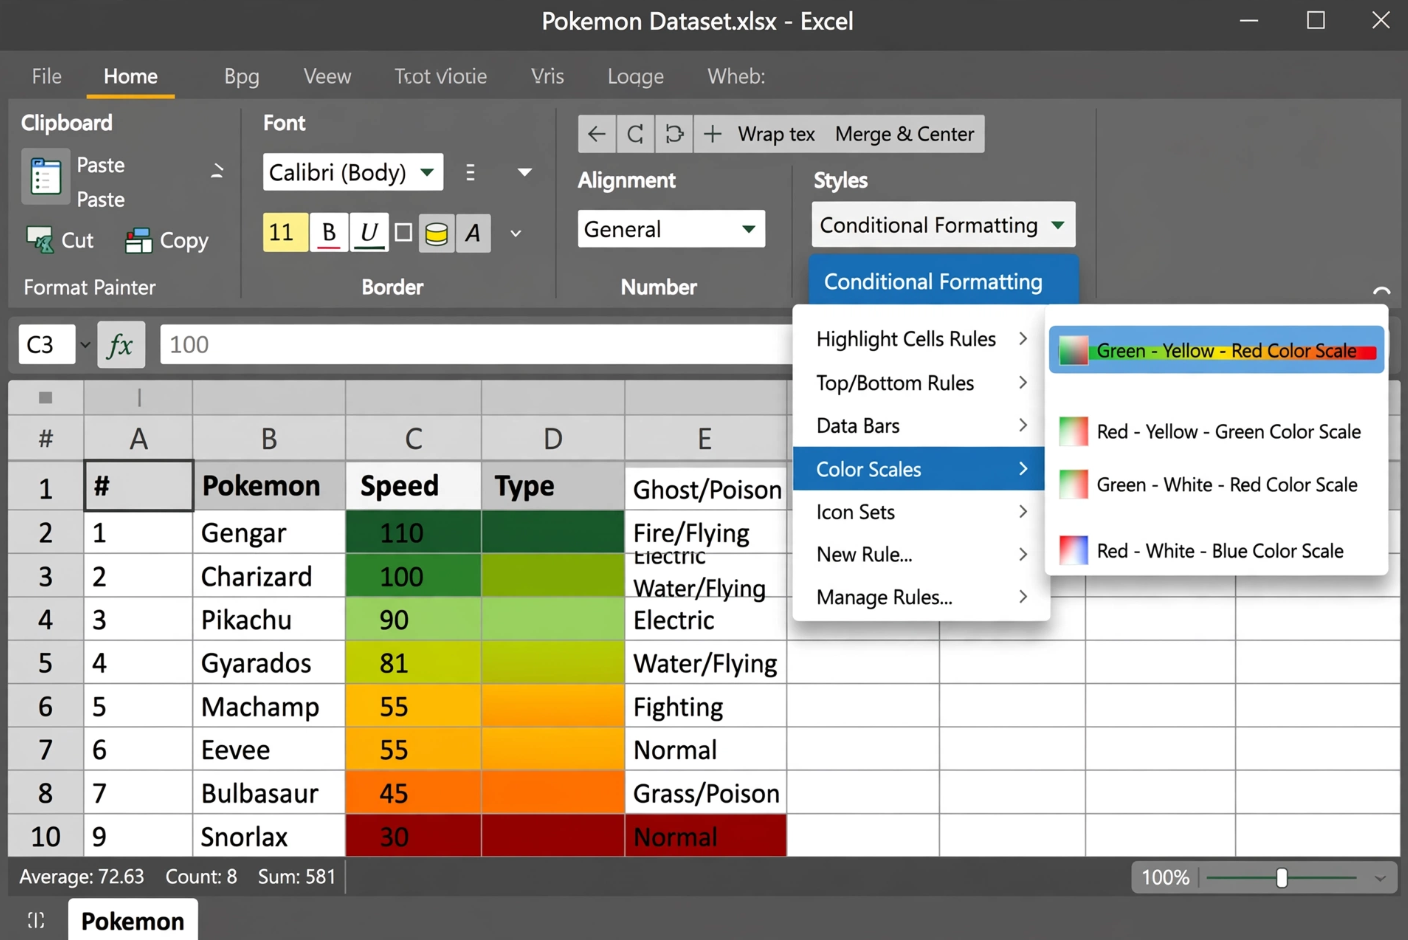
Task: Choose New Rule... menu entry
Action: (x=921, y=554)
